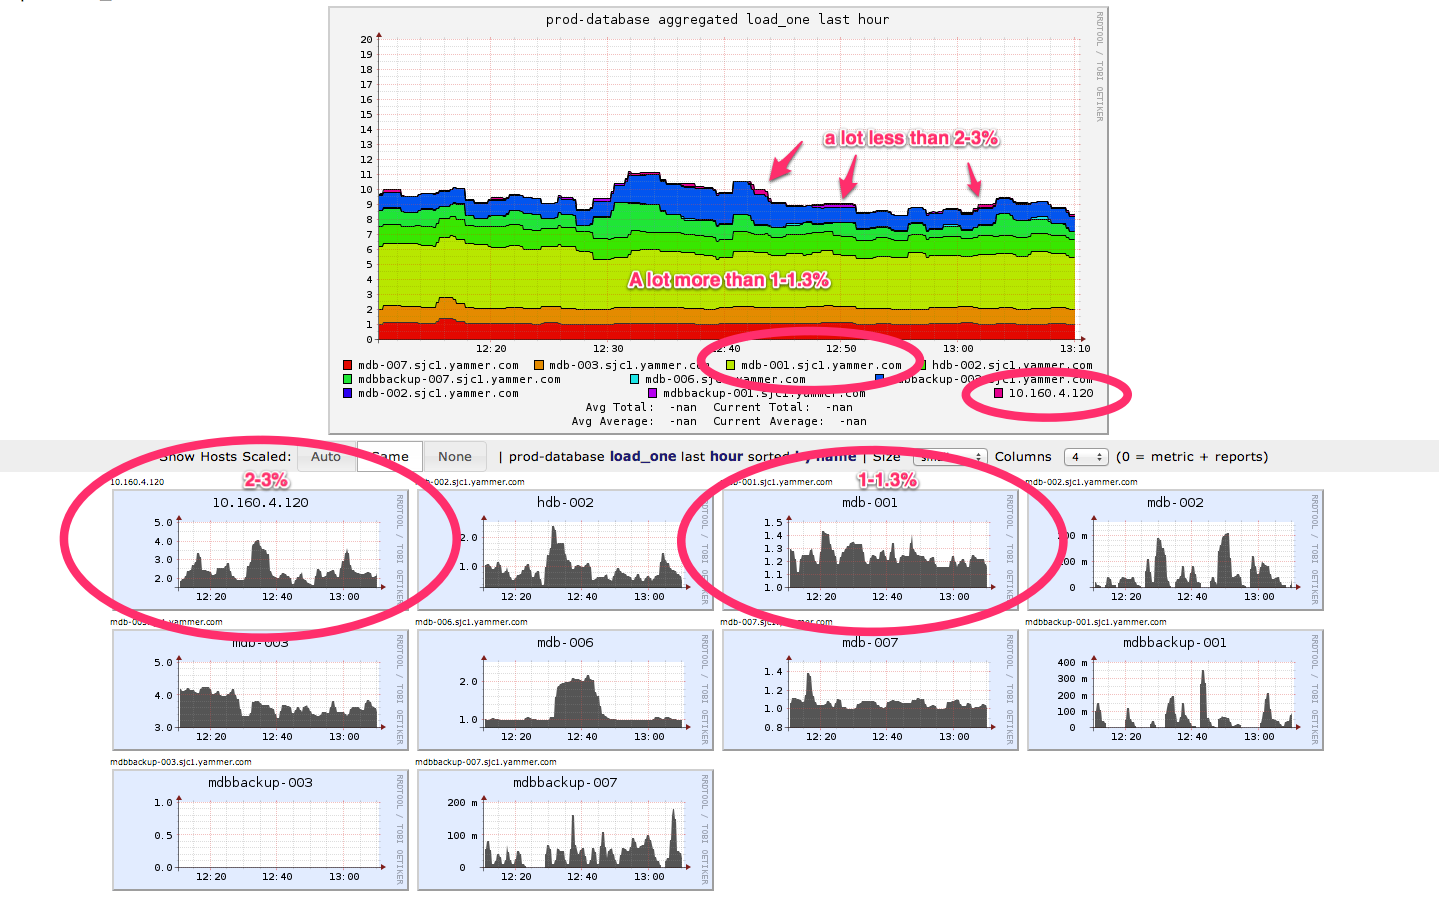Screen dimensions: 1439x912
Task: Click the mdbbackup-001.sjc1.yammer.com host link
Action: point(1095,622)
